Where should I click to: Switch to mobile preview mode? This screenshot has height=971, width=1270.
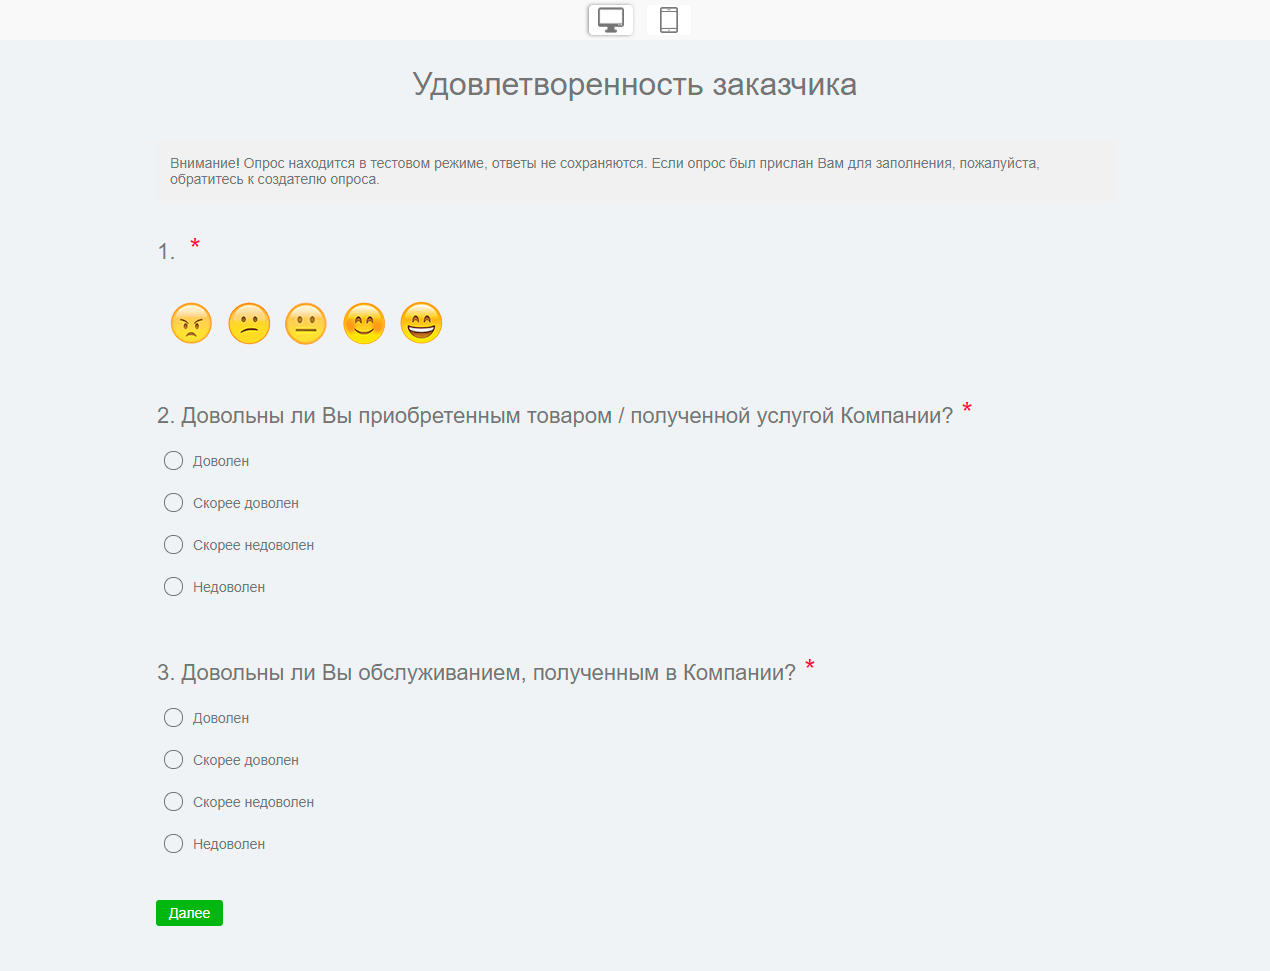click(668, 19)
